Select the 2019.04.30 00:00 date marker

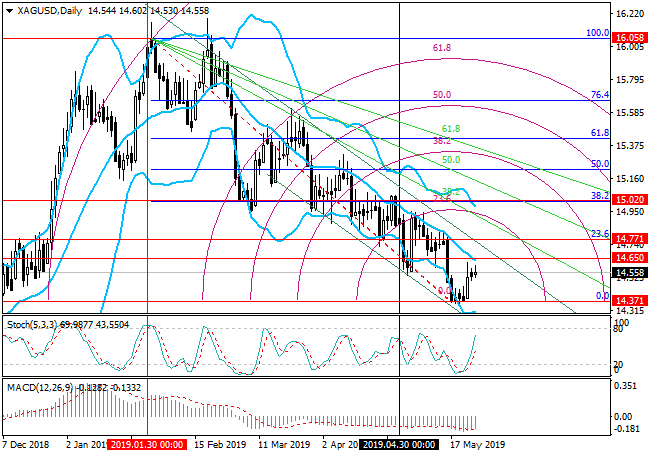tap(399, 442)
